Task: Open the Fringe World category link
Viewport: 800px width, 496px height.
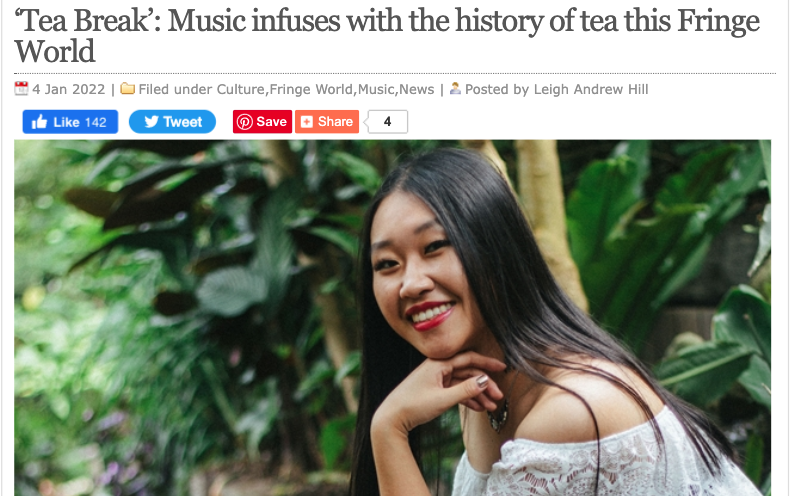Action: (311, 89)
